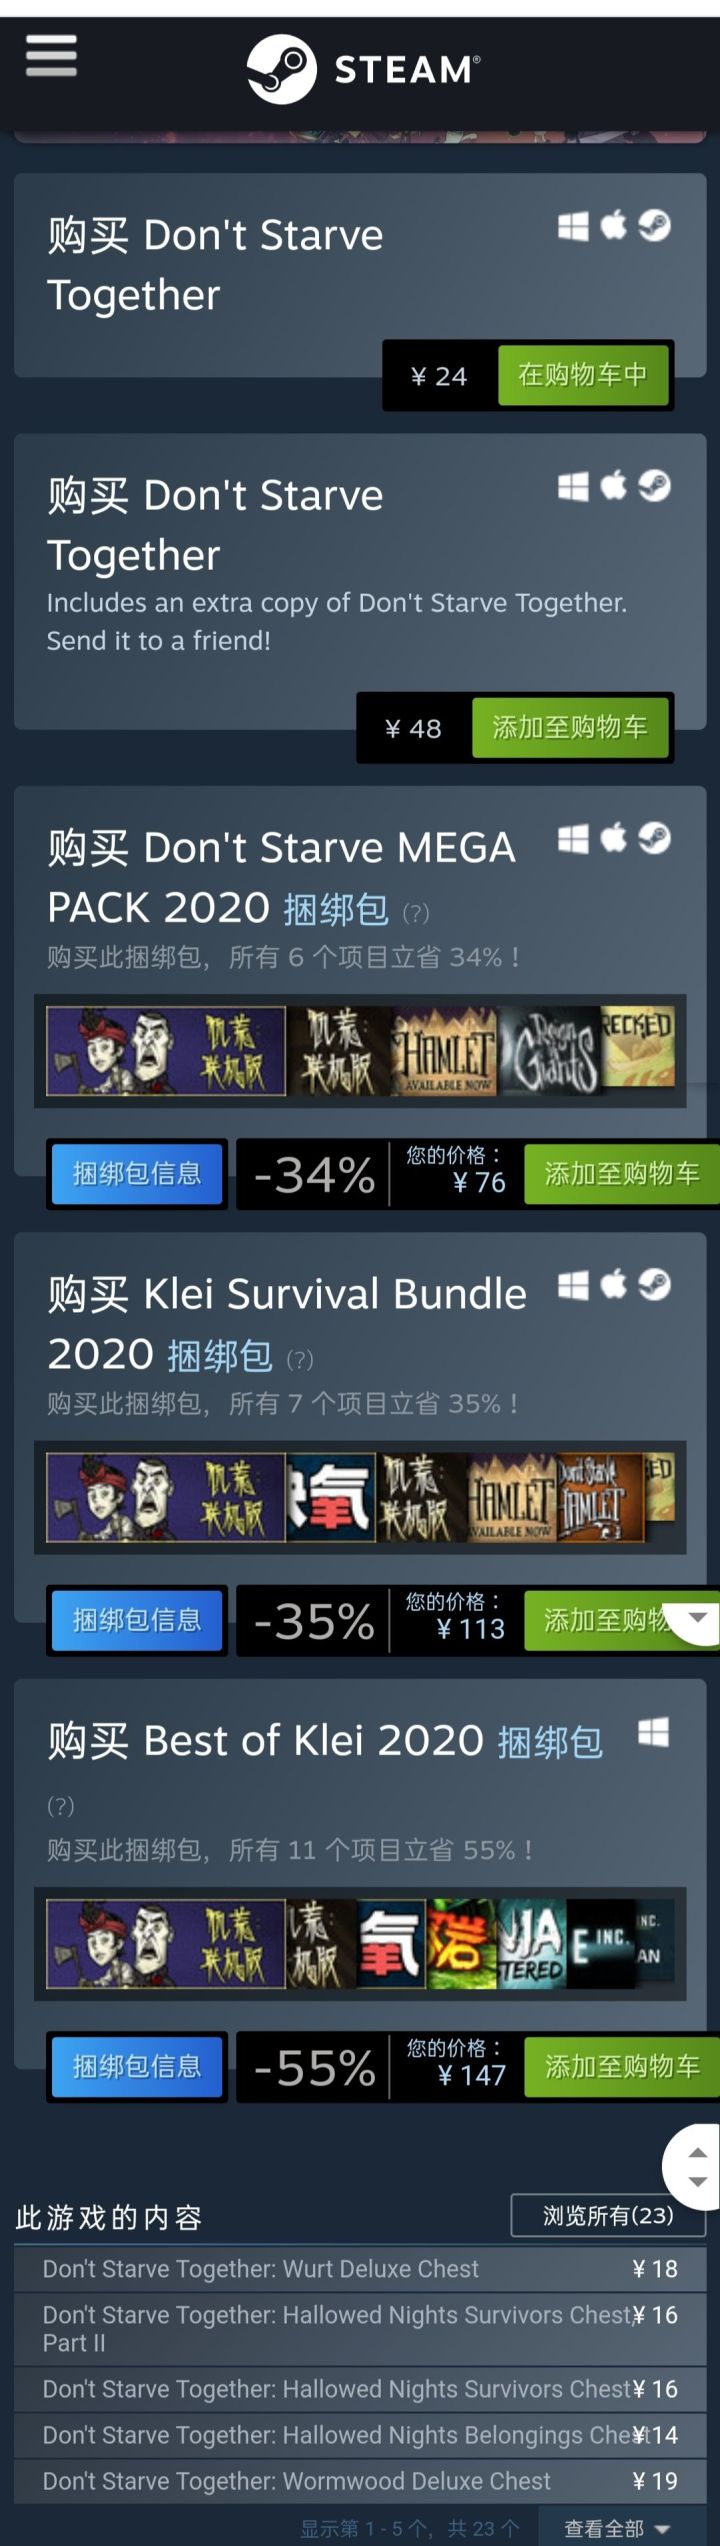Click the Windows platform icon on Best of Klei
The height and width of the screenshot is (2546, 720).
pyautogui.click(x=653, y=1732)
